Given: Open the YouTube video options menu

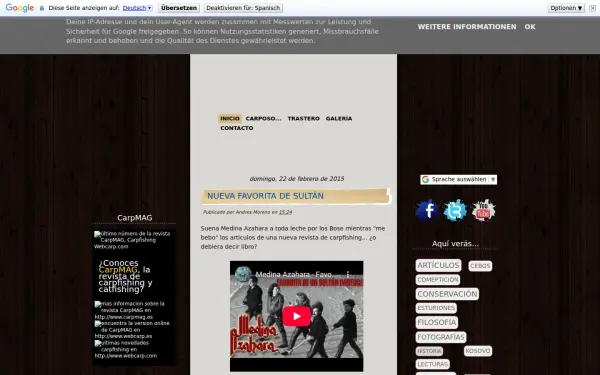Looking at the screenshot, I should click(x=347, y=274).
